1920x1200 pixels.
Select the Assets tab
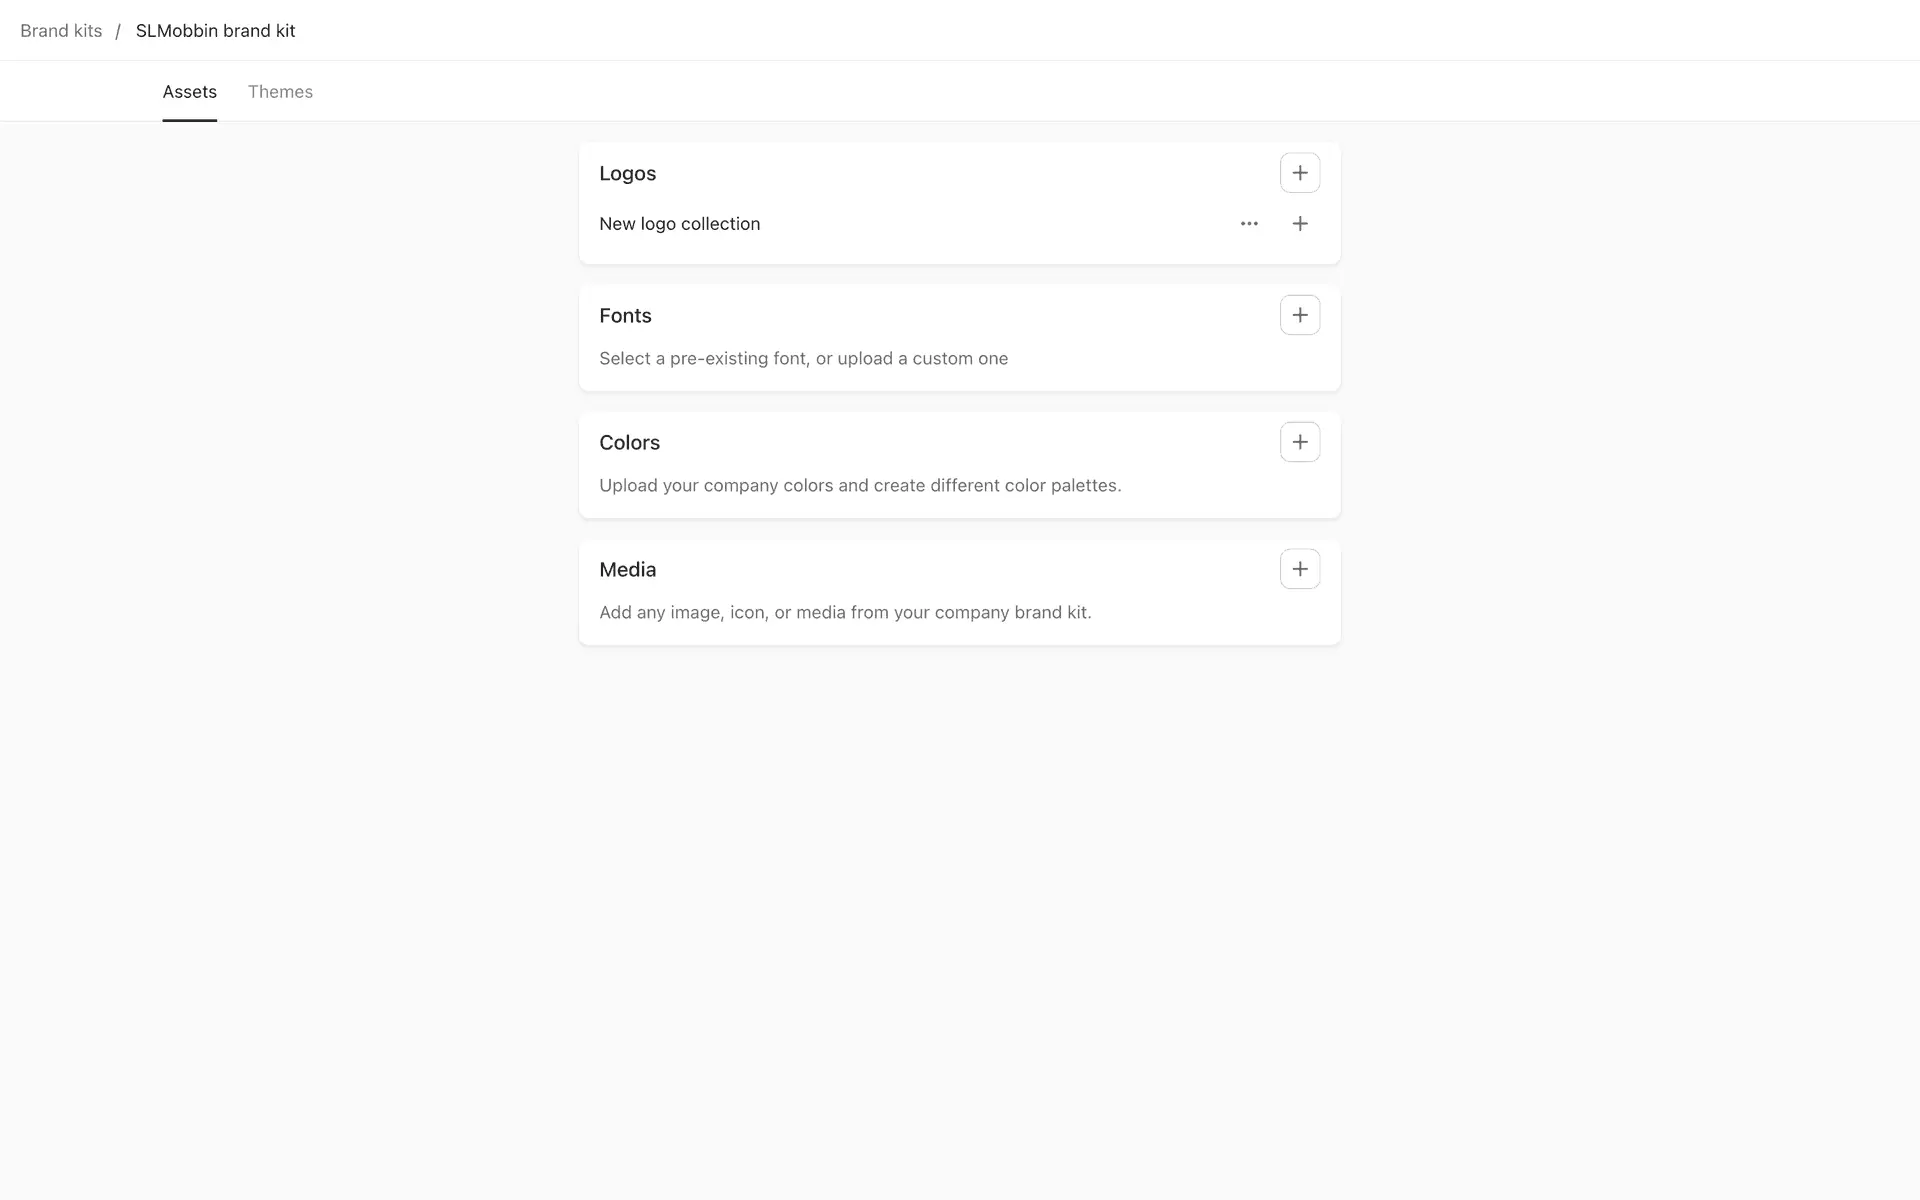pos(189,92)
